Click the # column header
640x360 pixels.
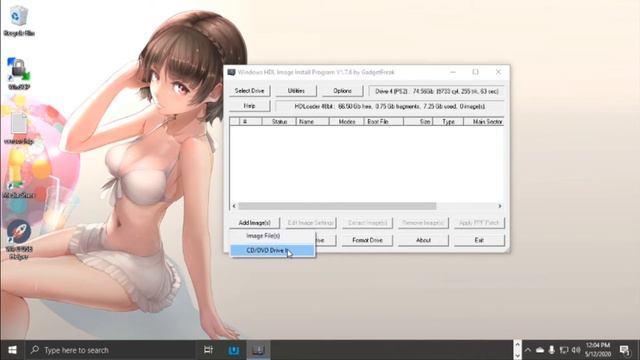(x=250, y=122)
